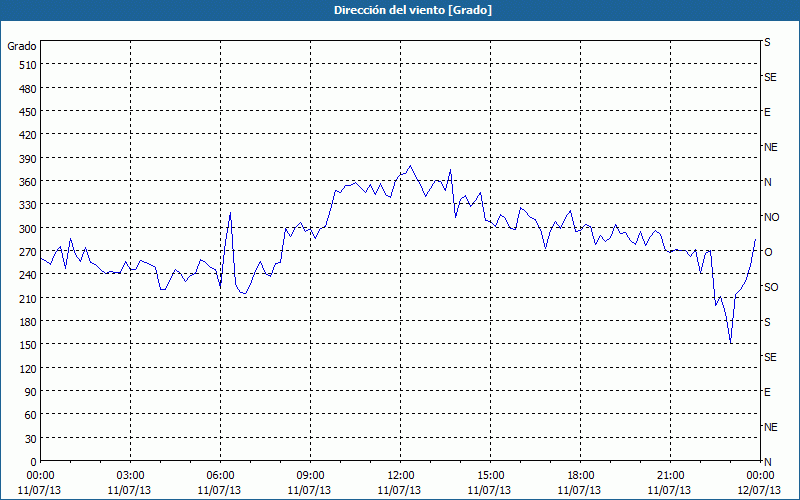Click the 60 degree axis label
Viewport: 800px width, 500px height.
(31, 415)
